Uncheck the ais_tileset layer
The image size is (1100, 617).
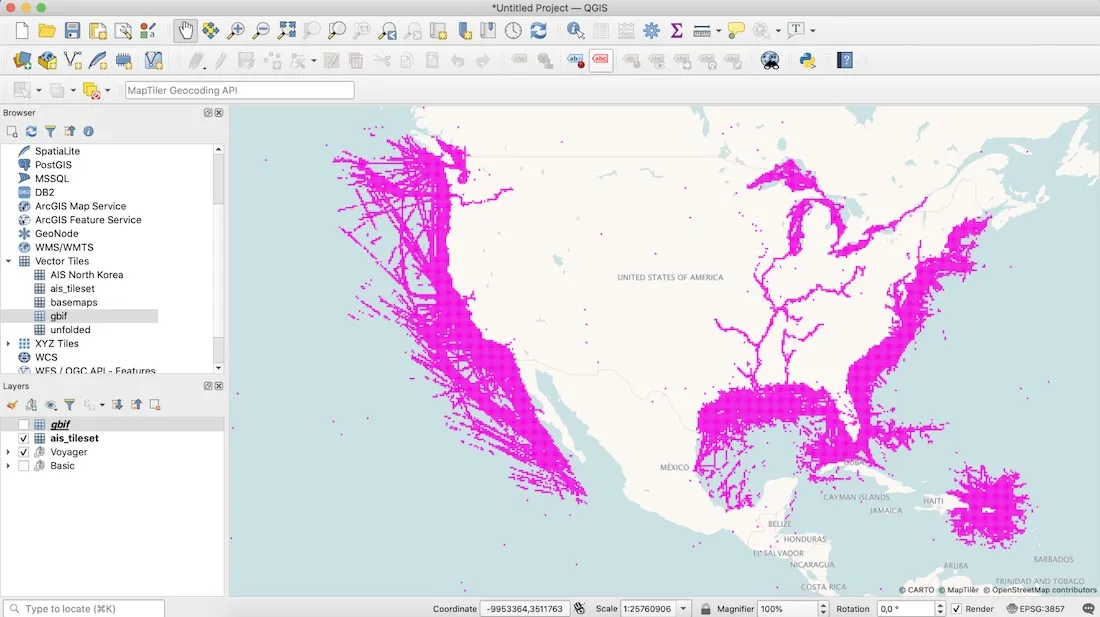tap(24, 438)
